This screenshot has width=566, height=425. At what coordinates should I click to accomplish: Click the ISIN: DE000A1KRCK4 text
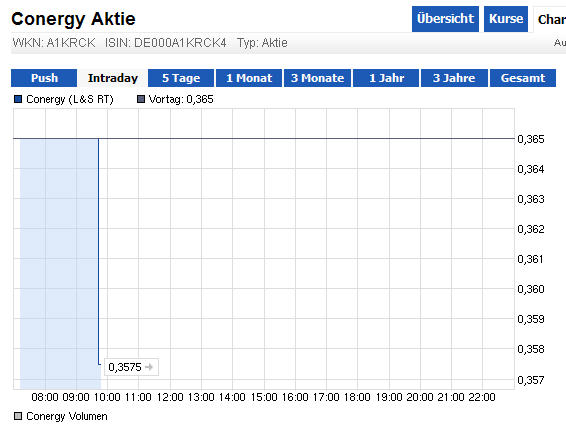[x=166, y=43]
